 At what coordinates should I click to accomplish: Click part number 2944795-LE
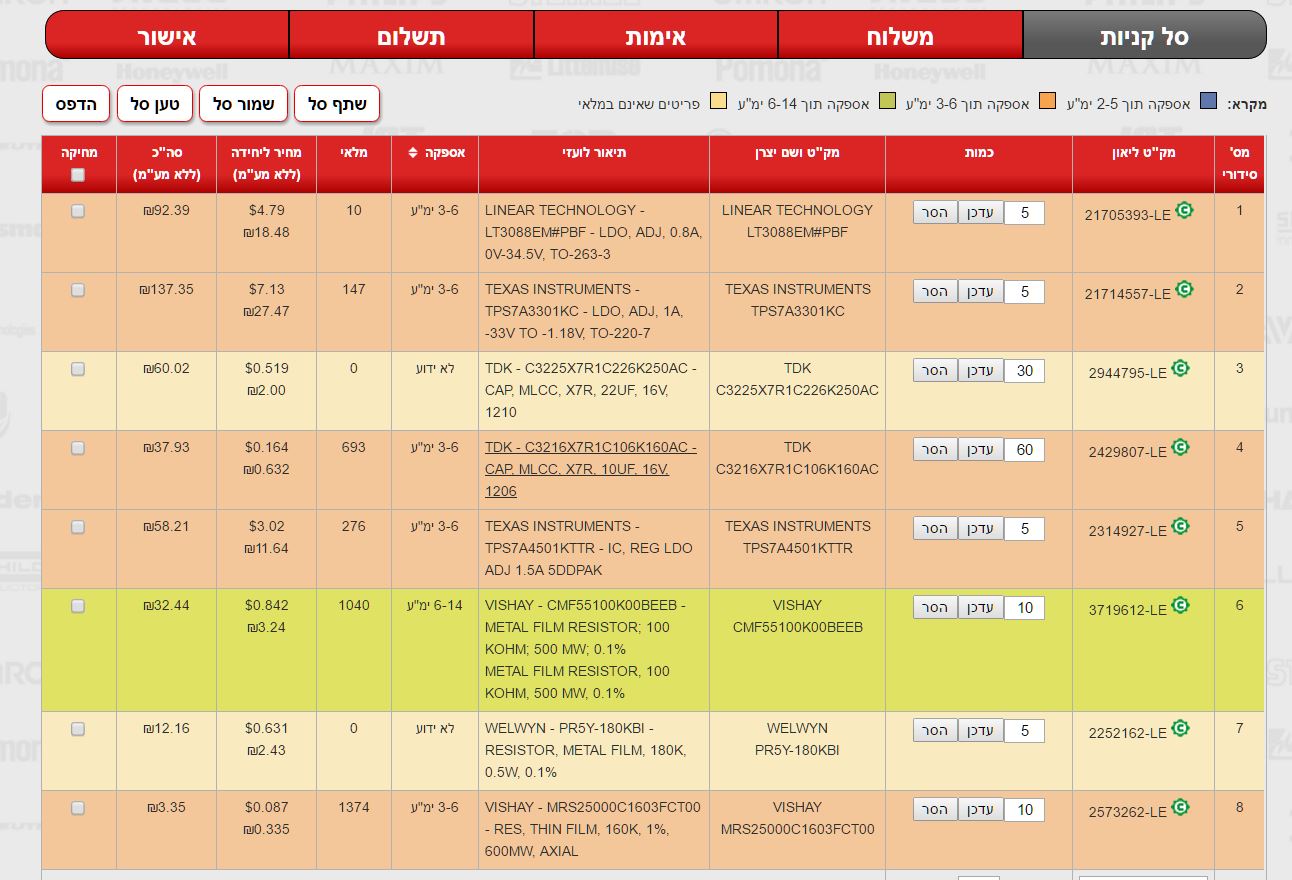click(1128, 373)
